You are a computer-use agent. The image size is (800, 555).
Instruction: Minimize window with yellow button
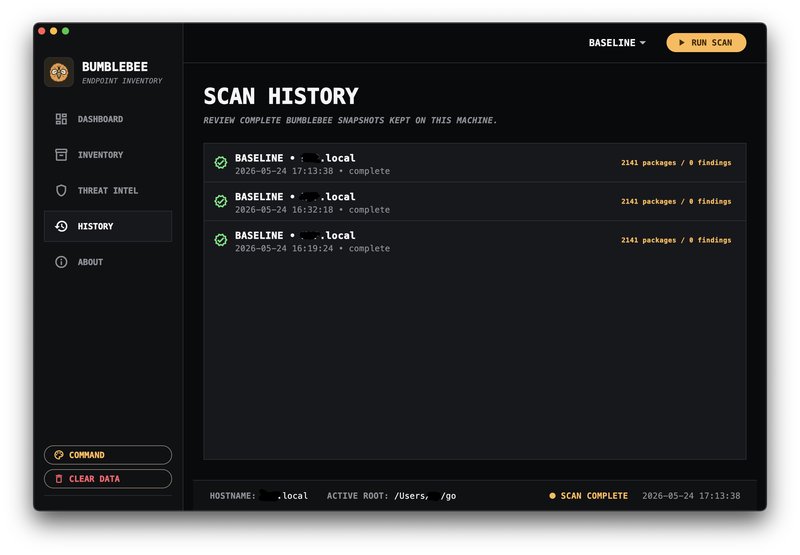point(54,31)
